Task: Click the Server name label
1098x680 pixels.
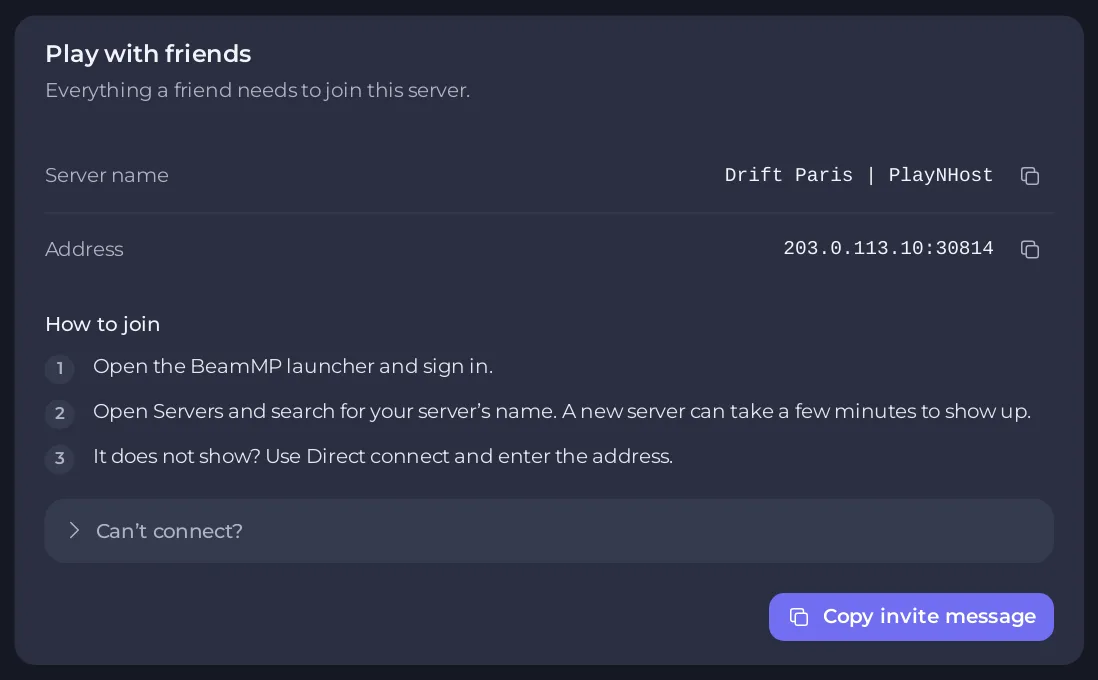Action: coord(106,175)
